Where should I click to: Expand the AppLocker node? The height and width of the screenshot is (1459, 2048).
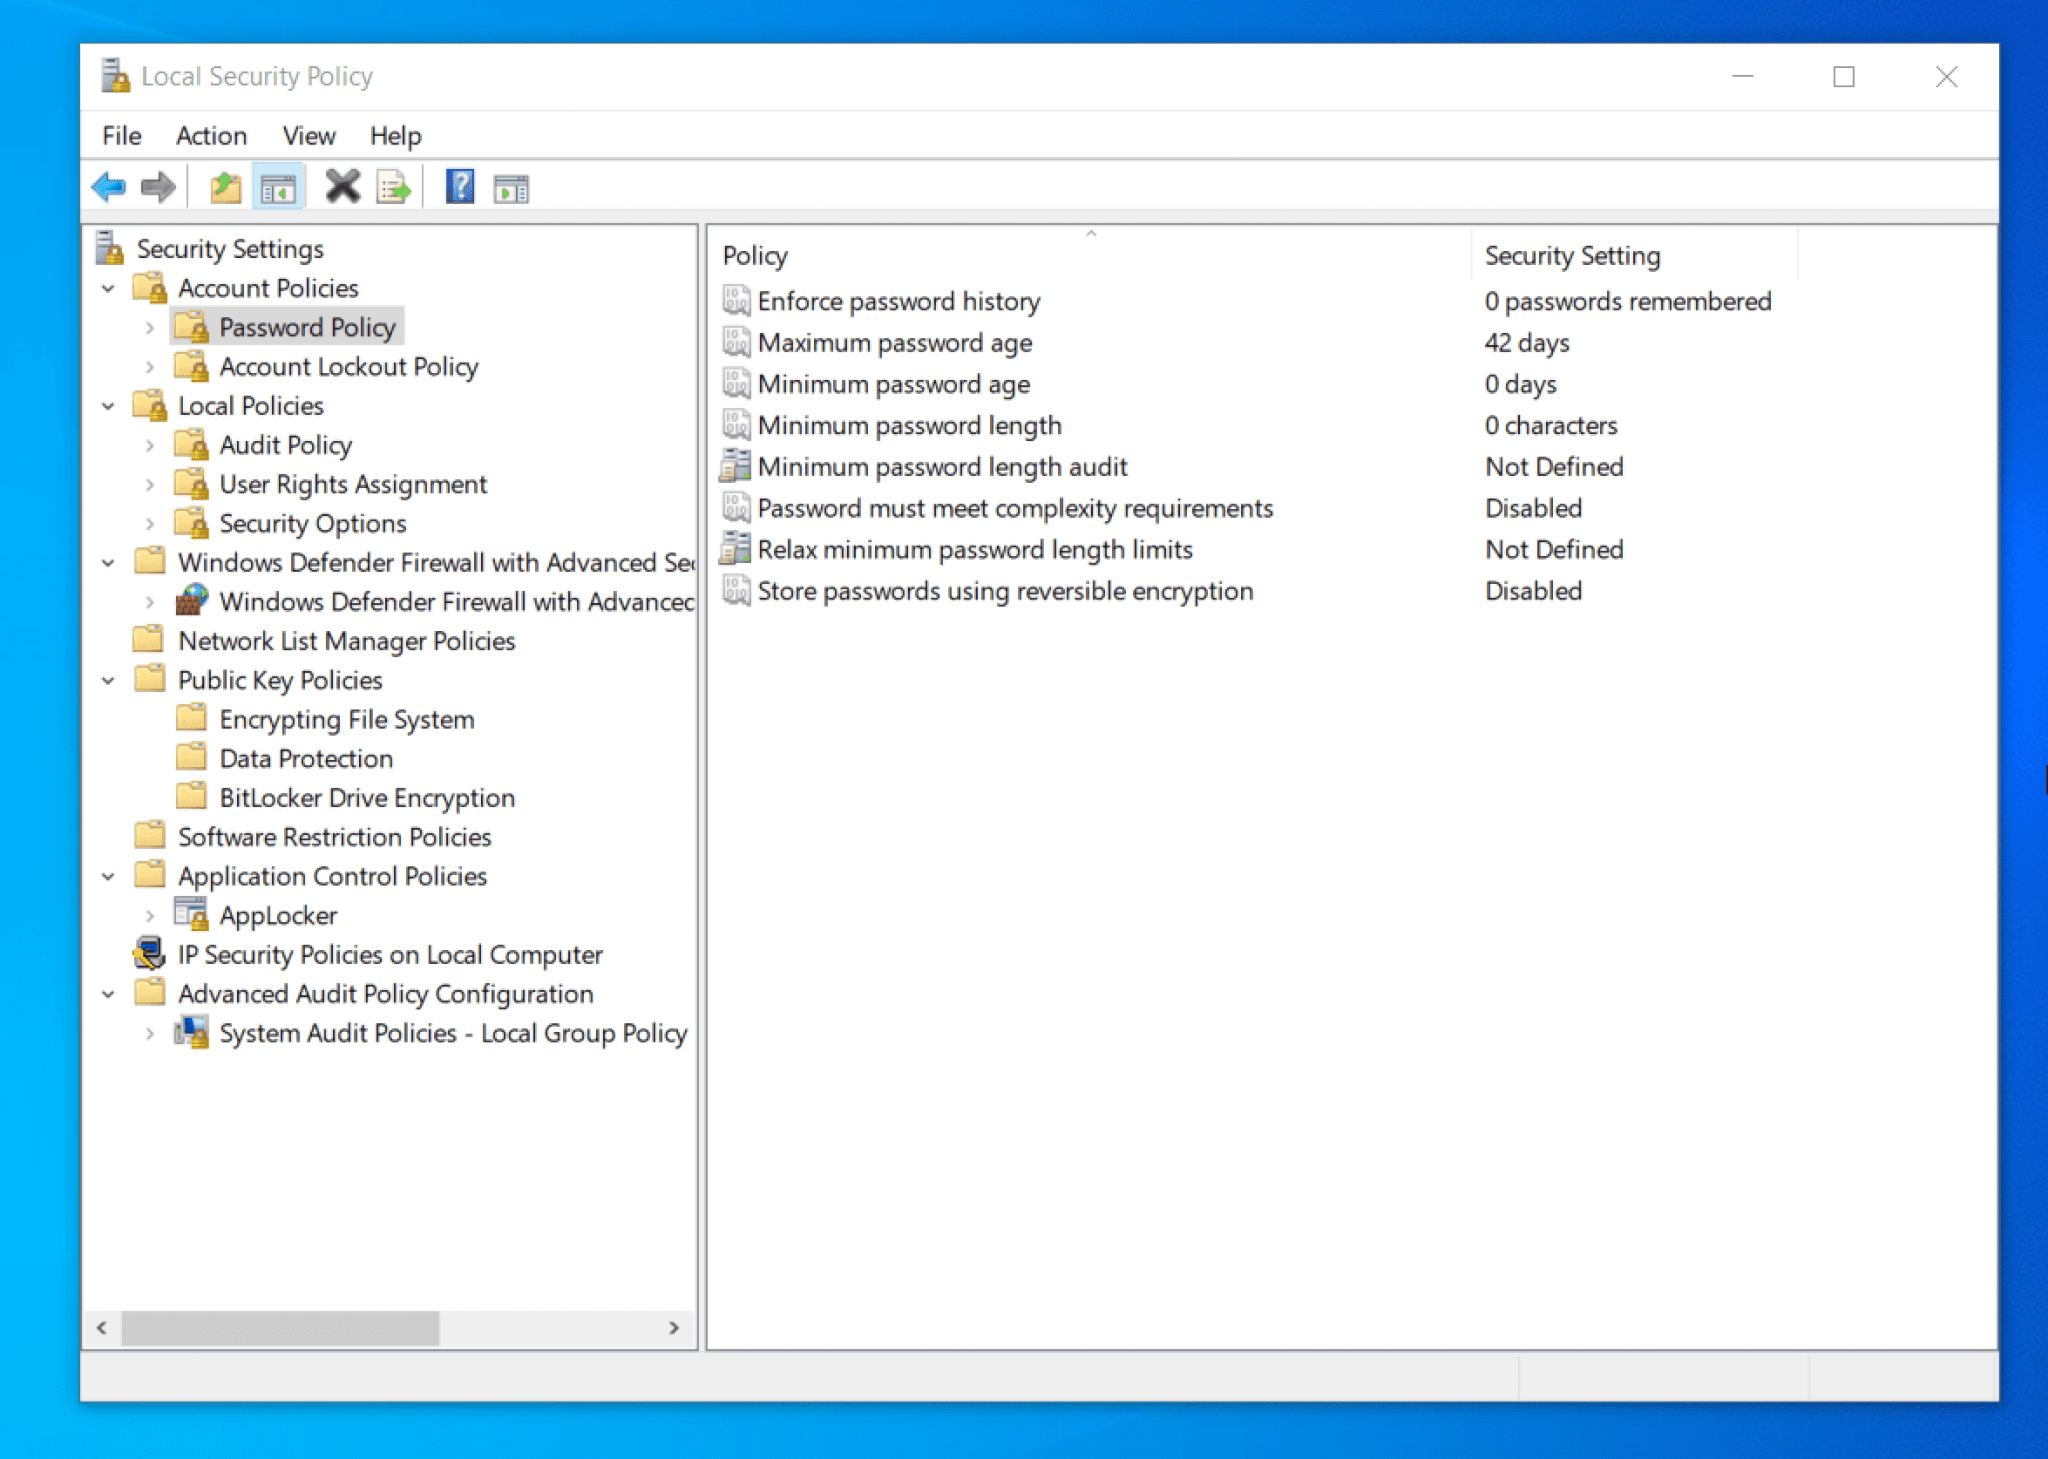pos(150,915)
